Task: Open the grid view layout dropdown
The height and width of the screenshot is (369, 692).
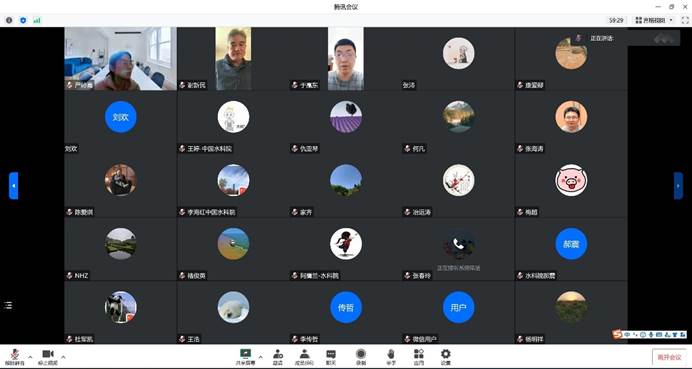Action: (654, 20)
